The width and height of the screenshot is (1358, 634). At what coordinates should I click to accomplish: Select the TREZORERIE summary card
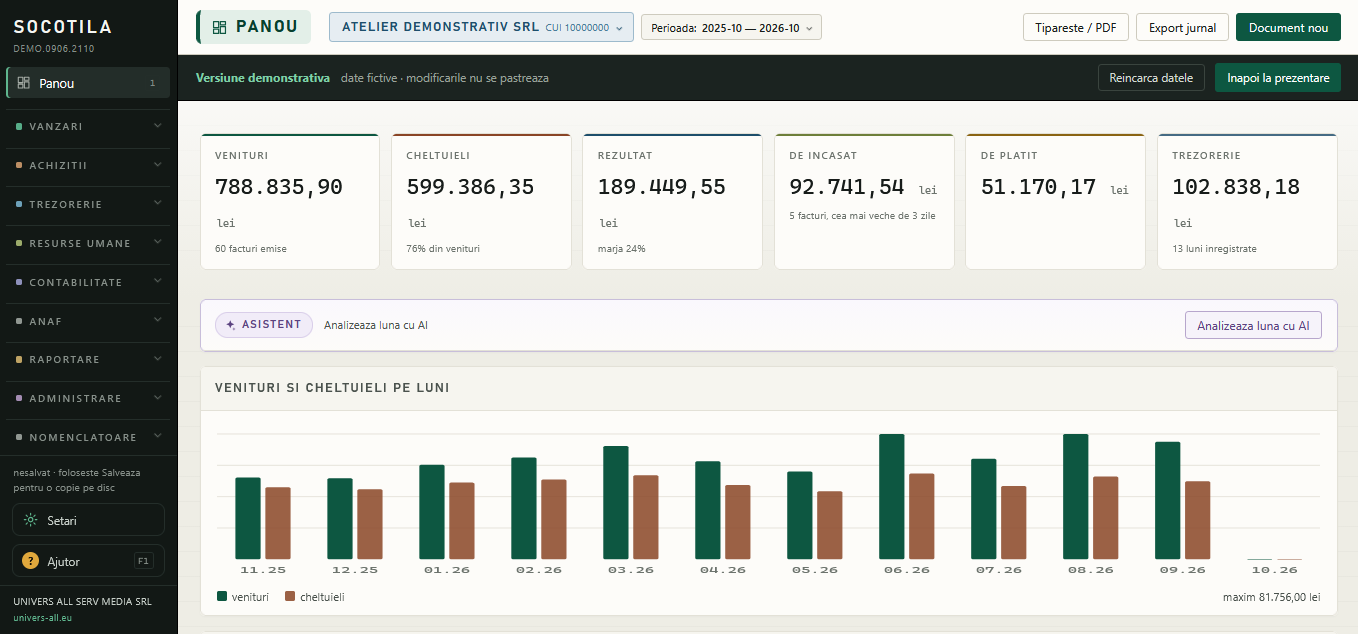pyautogui.click(x=1247, y=202)
